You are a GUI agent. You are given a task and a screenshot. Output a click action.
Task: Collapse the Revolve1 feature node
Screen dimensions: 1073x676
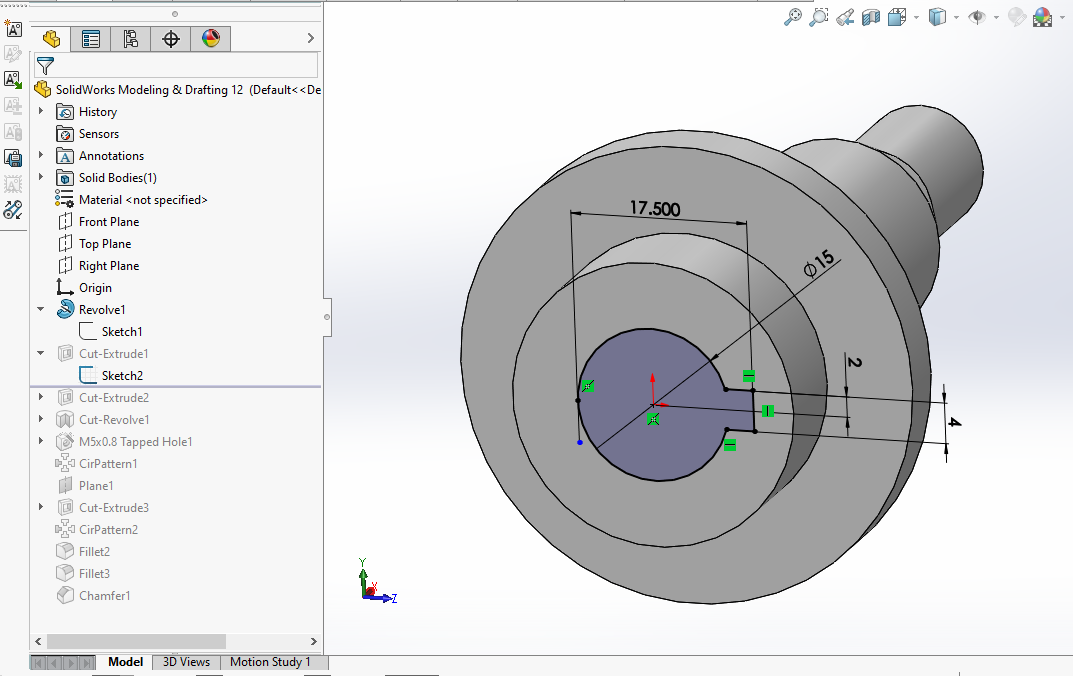(x=41, y=310)
